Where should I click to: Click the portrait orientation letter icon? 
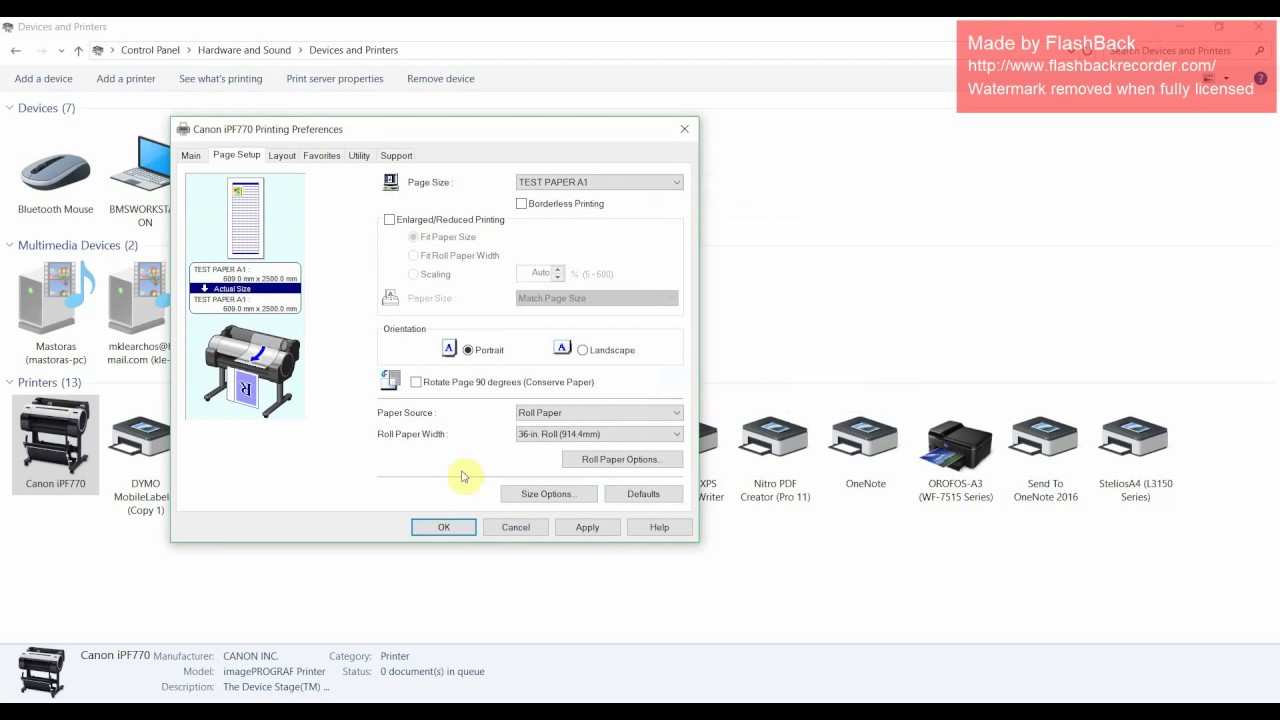tap(449, 348)
